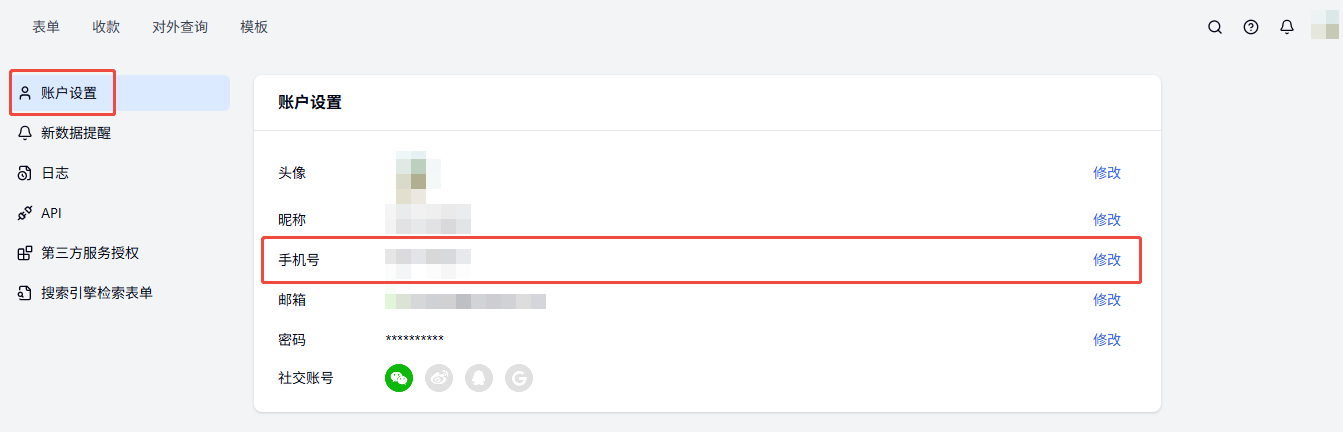Click the profile avatar thumbnail in 头像 row
Screen dimensions: 1343x432
click(412, 174)
